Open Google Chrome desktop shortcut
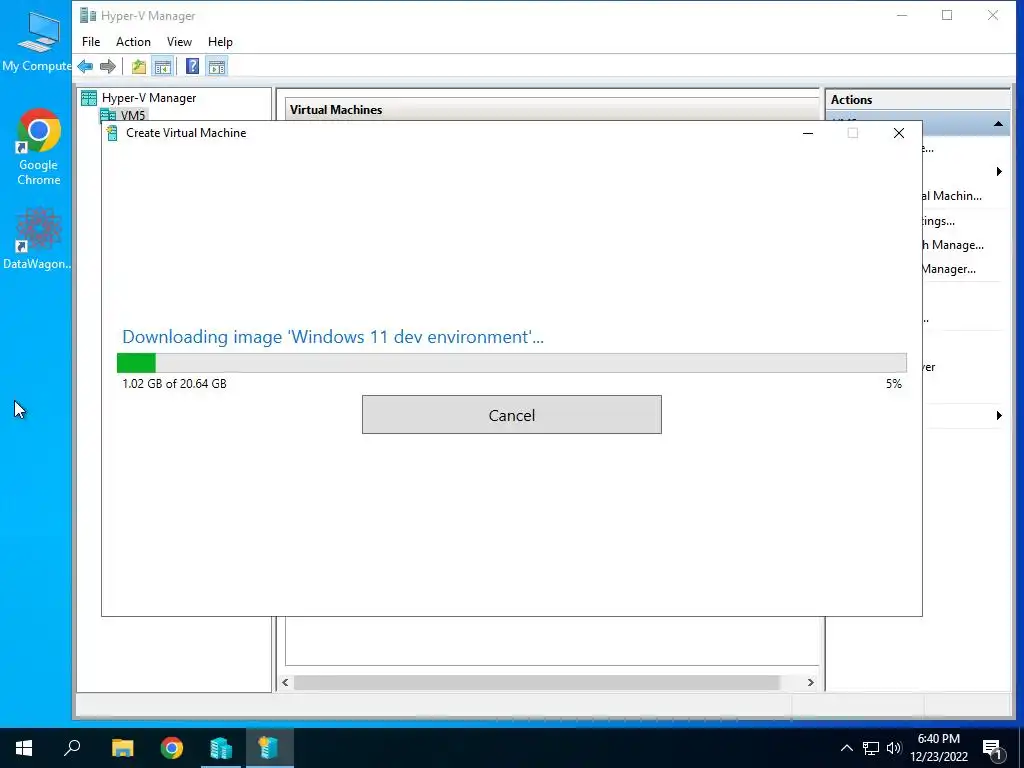The height and width of the screenshot is (768, 1024). pyautogui.click(x=39, y=147)
